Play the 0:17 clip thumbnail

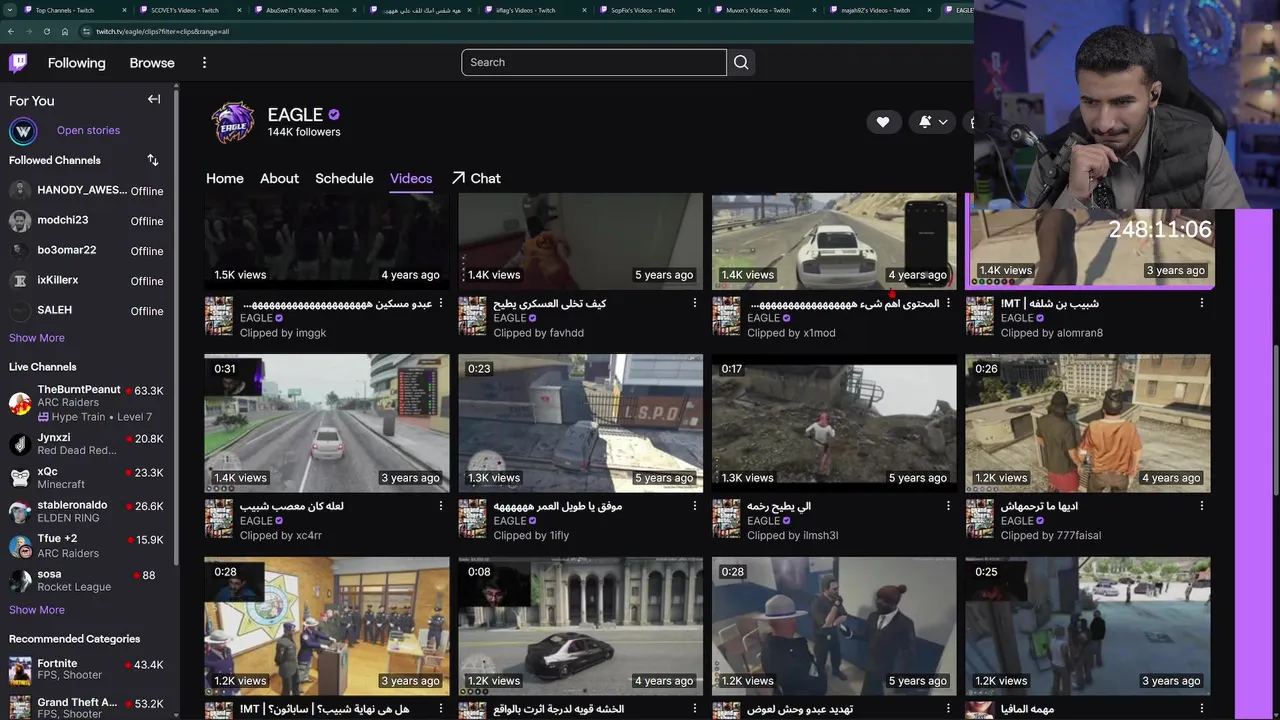834,423
